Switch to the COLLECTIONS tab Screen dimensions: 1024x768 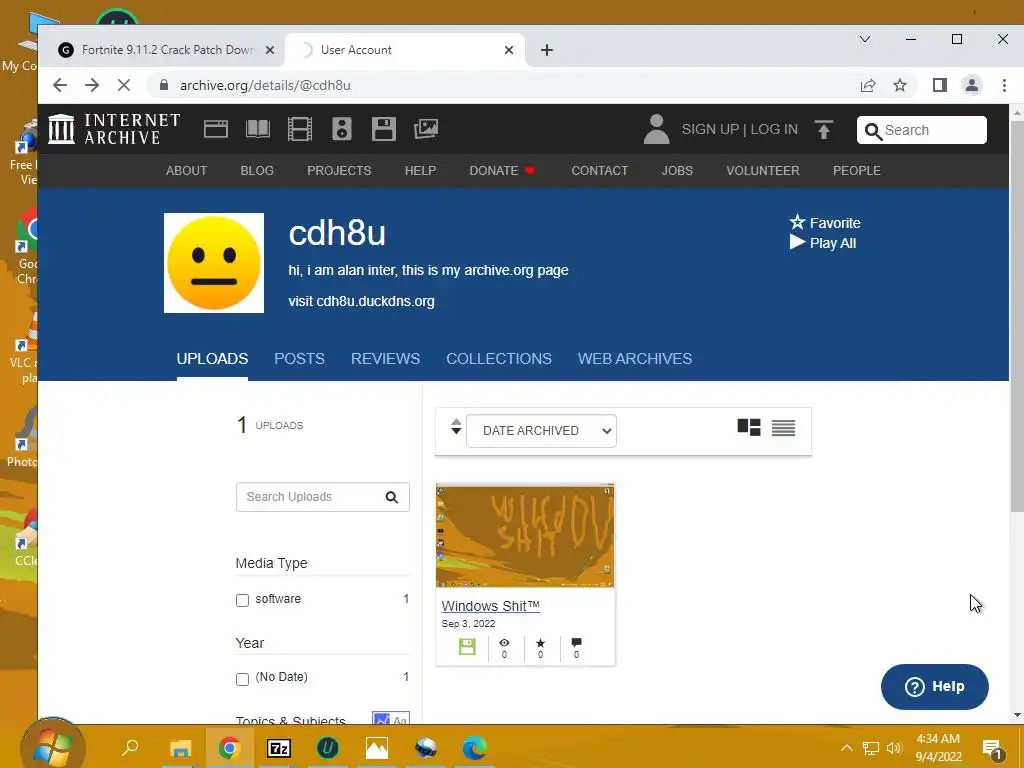499,359
